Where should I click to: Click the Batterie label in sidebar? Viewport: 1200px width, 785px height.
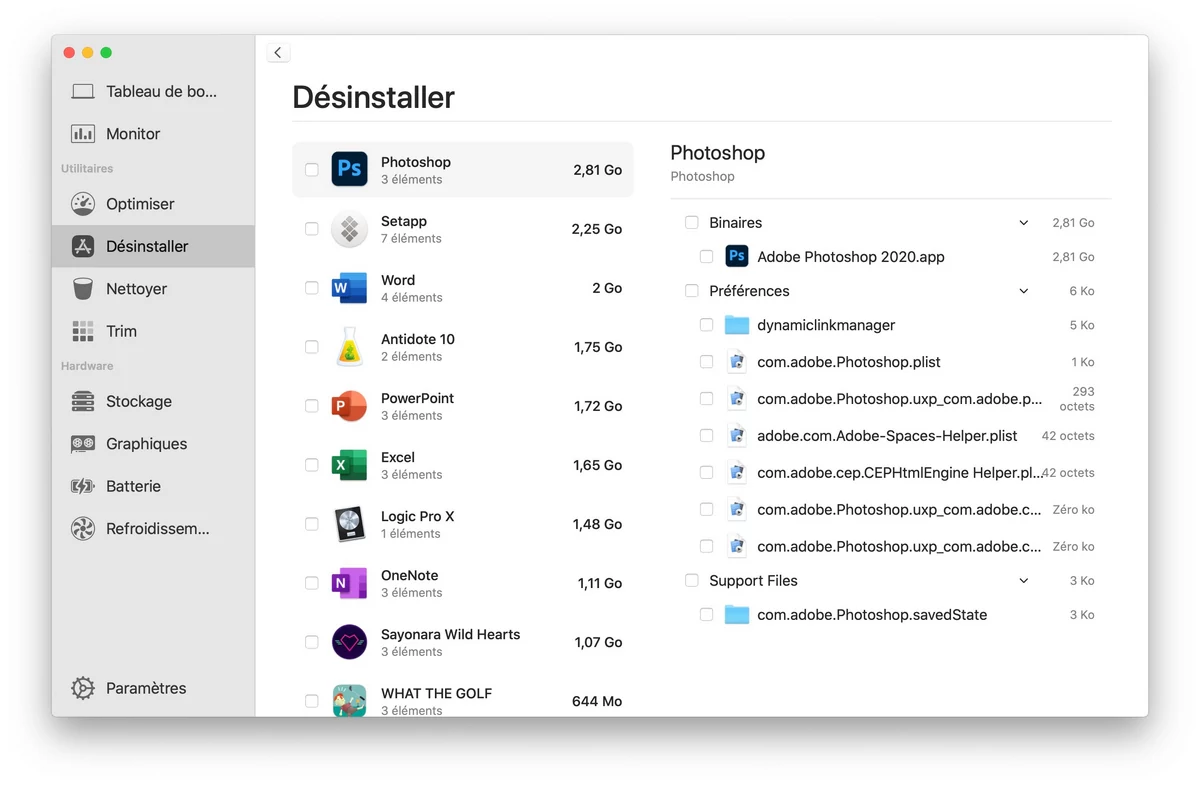(133, 486)
